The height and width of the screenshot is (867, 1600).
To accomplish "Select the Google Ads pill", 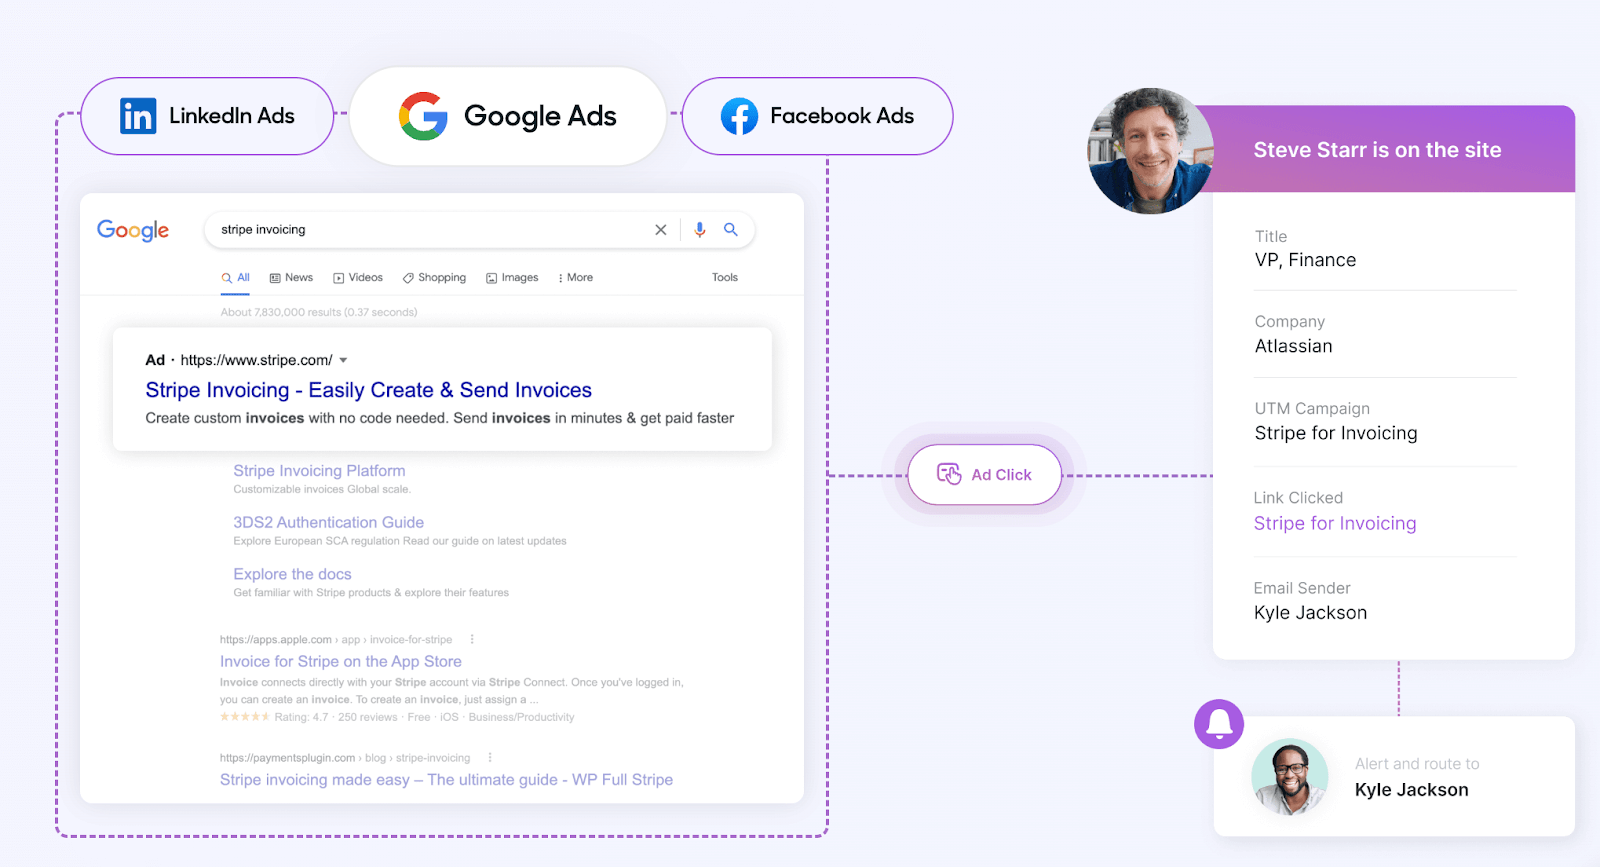I will click(508, 116).
